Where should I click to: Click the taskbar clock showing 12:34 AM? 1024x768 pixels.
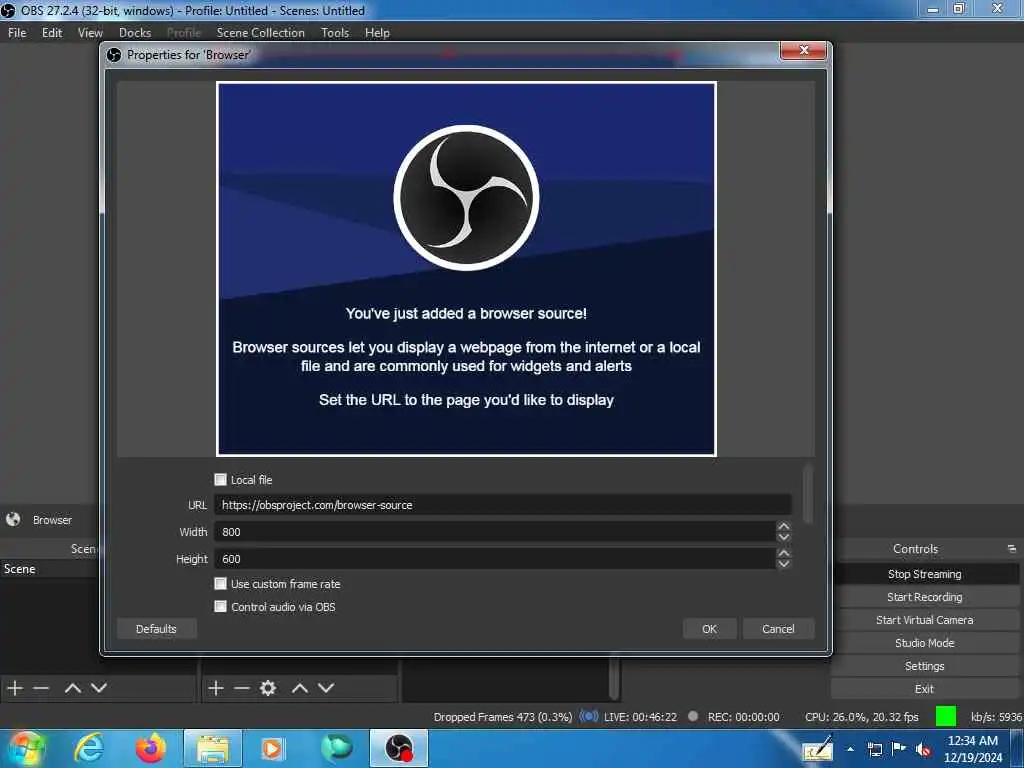click(973, 749)
